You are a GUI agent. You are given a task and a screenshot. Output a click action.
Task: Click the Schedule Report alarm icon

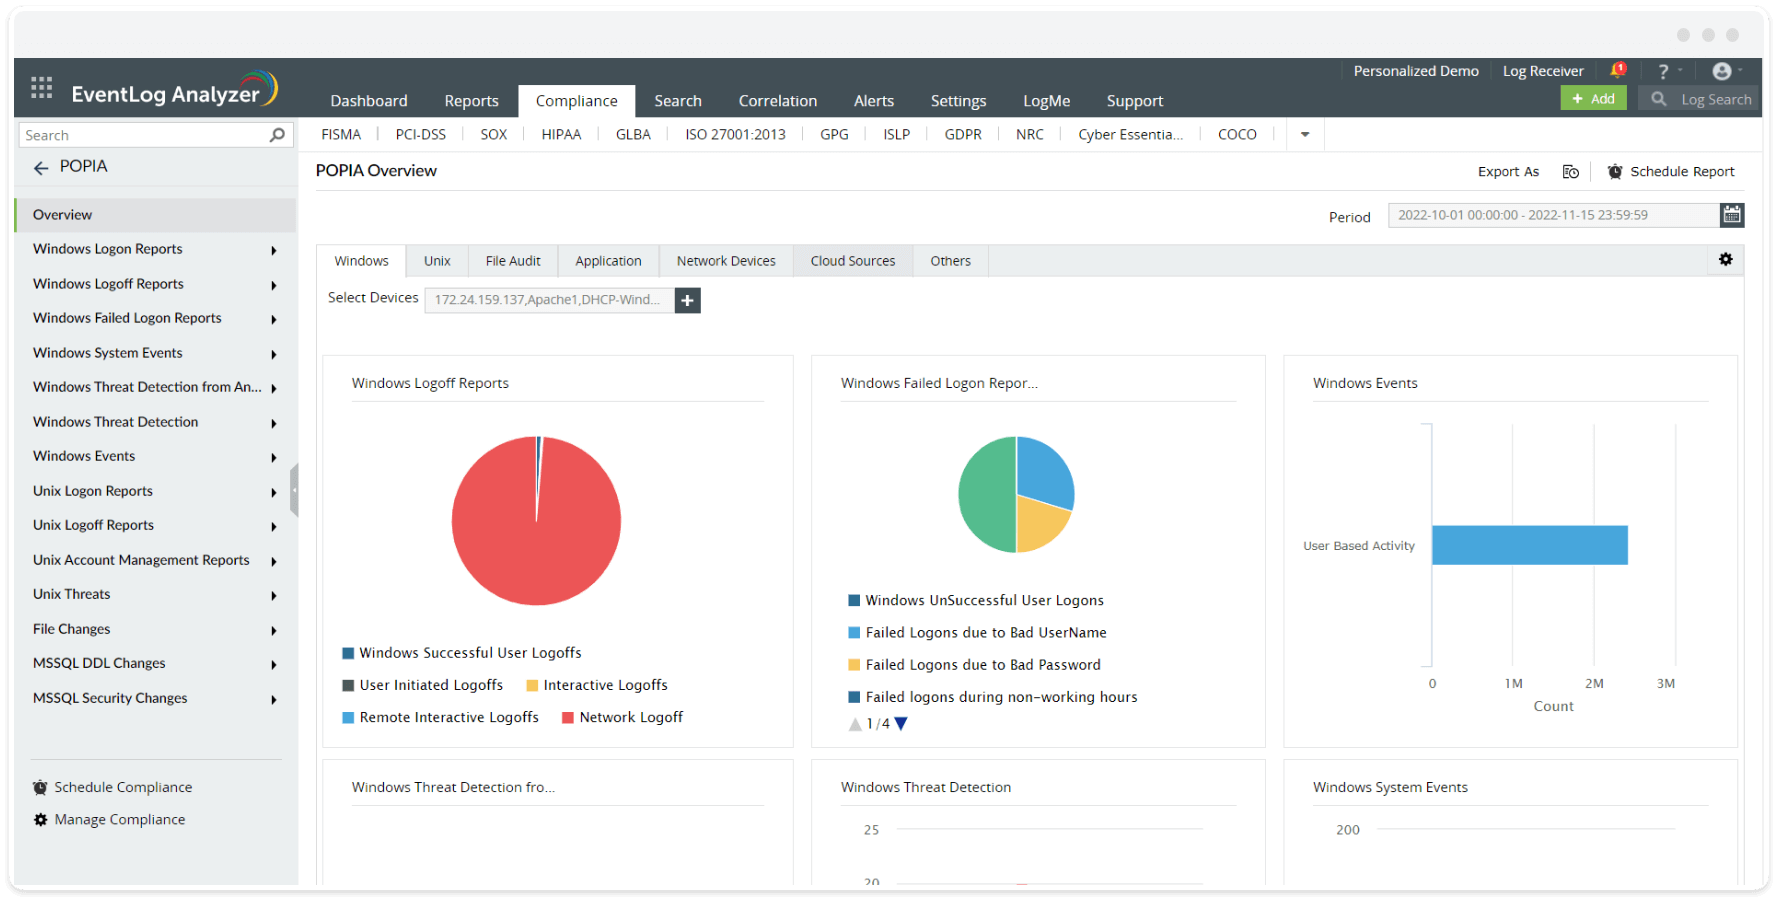1615,172
